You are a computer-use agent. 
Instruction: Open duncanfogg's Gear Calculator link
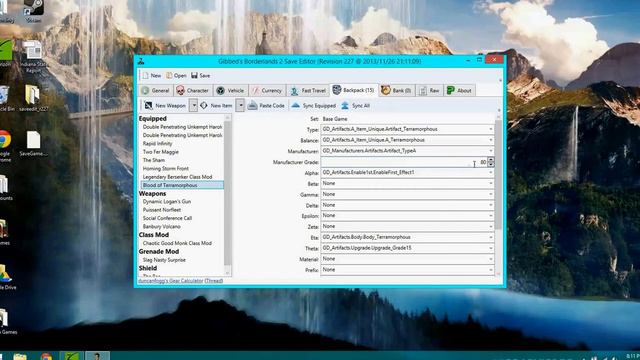[170, 281]
